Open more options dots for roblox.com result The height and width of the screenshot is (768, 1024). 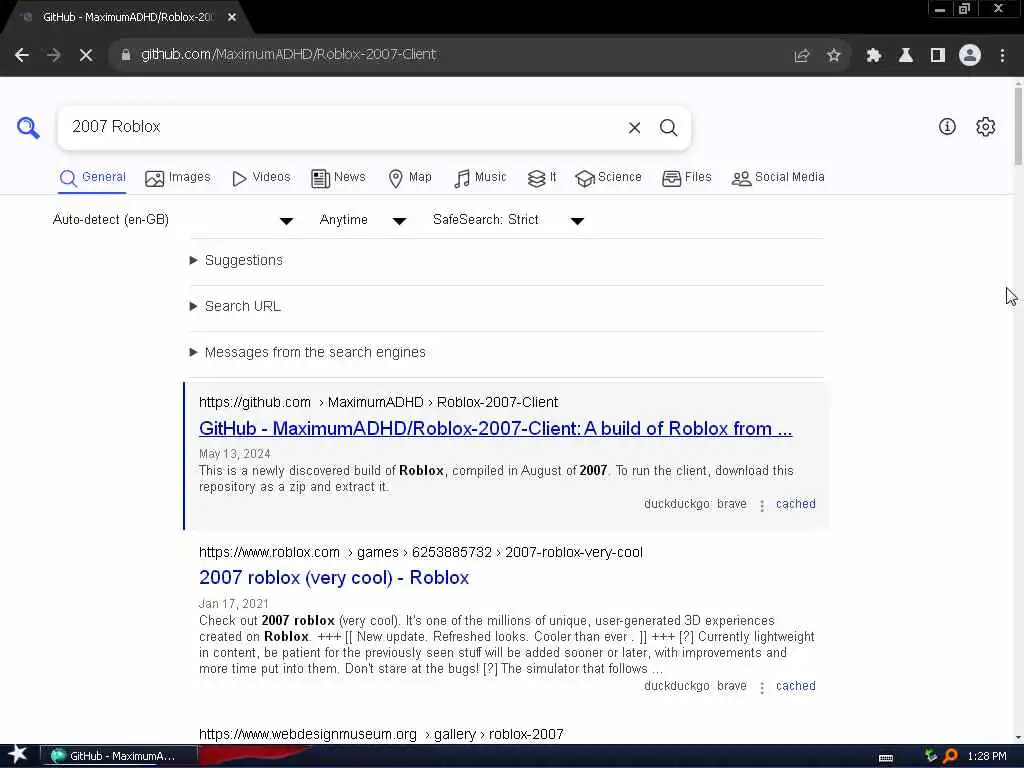[x=761, y=687]
